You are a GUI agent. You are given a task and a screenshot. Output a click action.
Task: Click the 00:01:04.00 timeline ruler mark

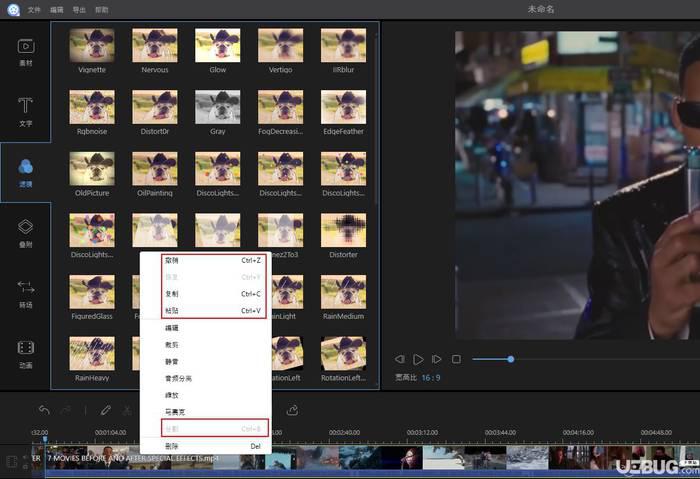[110, 432]
